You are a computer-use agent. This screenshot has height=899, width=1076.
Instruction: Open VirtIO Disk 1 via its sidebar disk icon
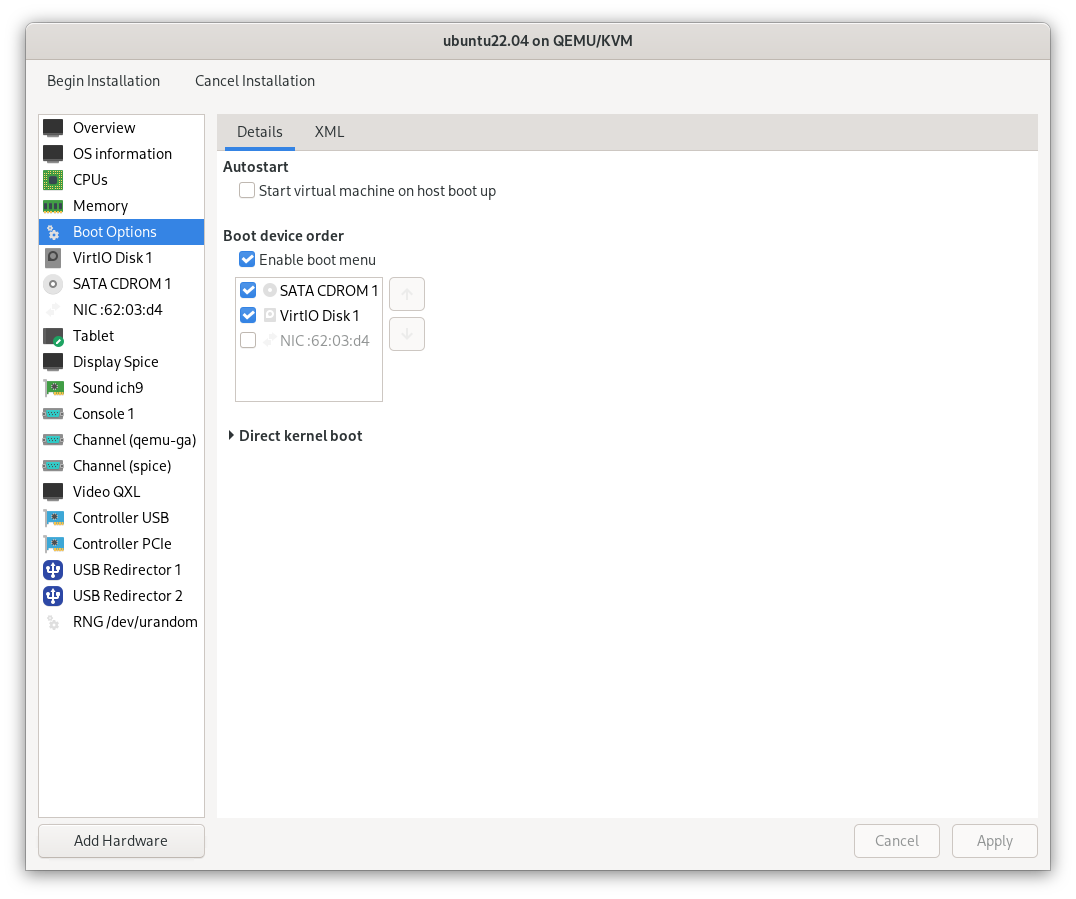[x=53, y=258]
